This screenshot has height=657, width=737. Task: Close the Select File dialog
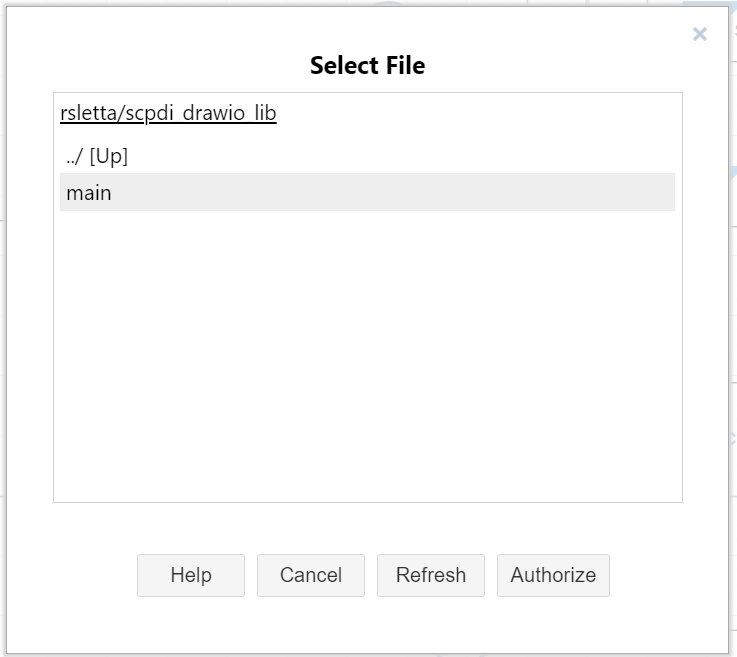(700, 35)
